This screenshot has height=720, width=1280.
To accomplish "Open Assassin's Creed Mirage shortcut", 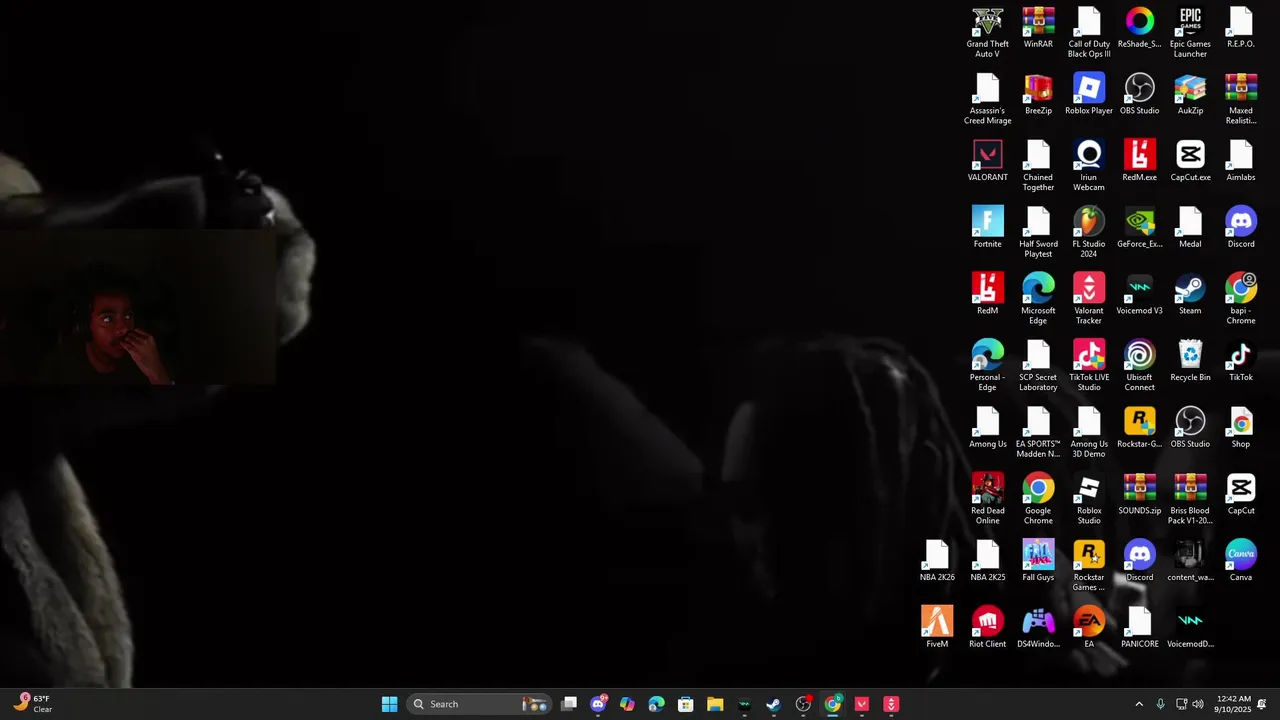I will pos(987,99).
